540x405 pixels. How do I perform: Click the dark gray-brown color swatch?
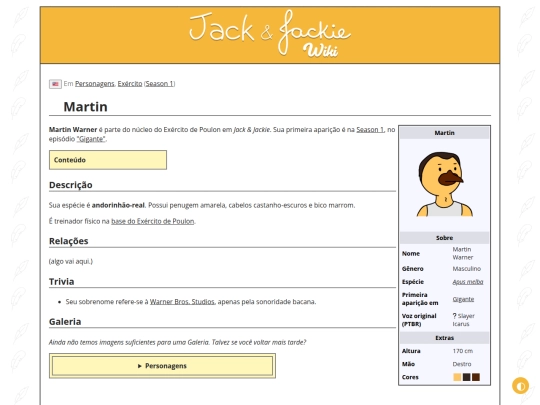[466, 377]
